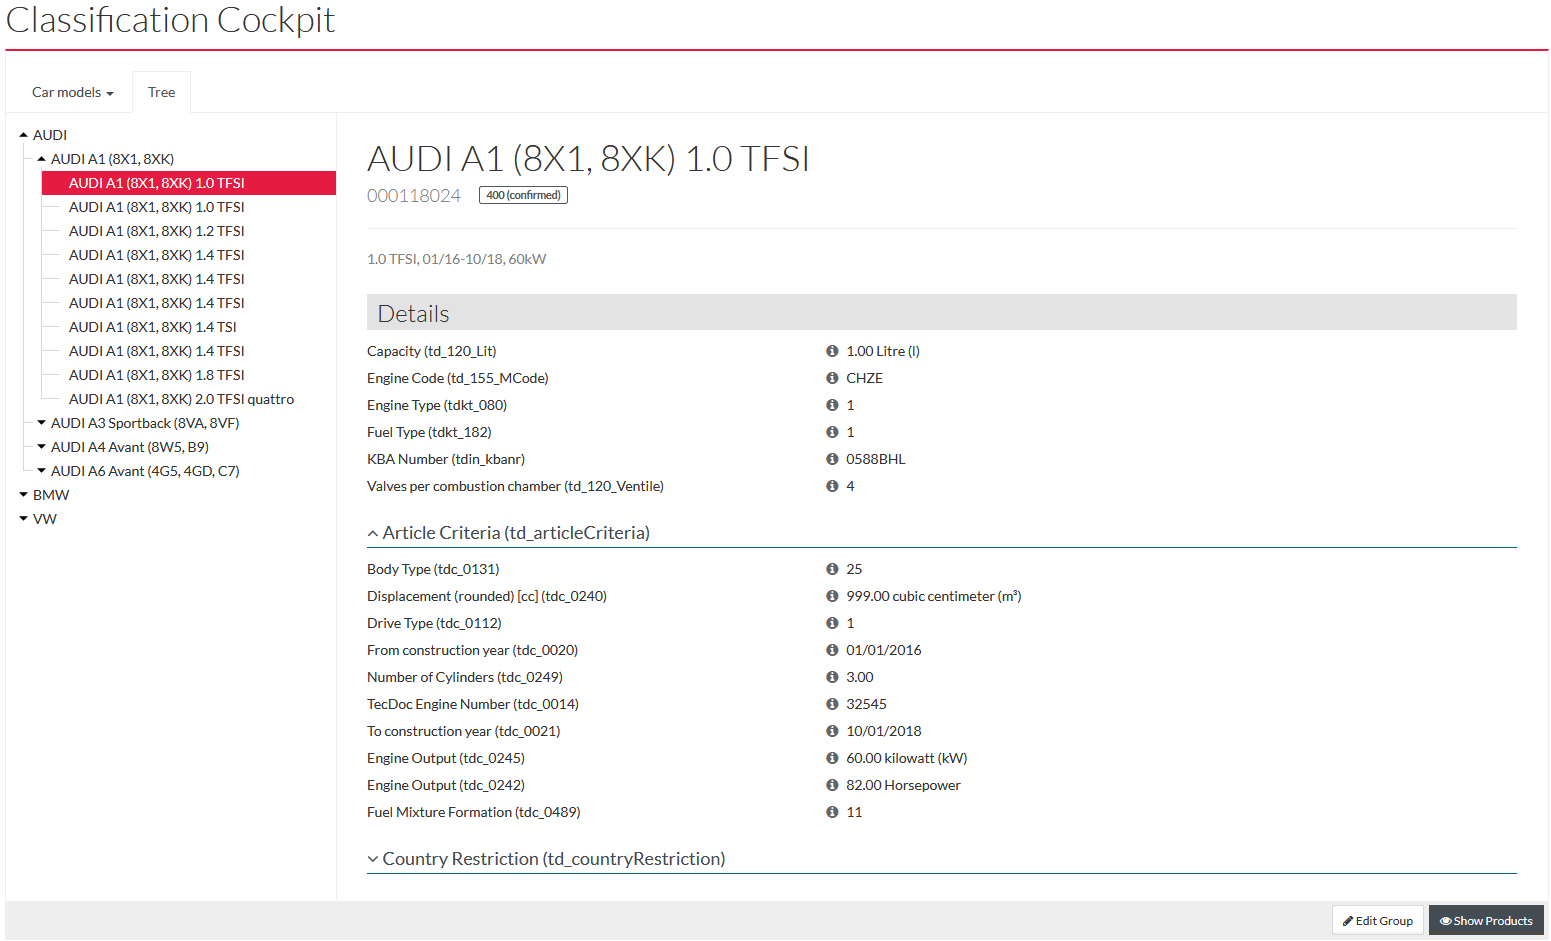1551x941 pixels.
Task: Click the 1.0 TFSI, 01/16-10/18, 60kW summary text
Action: (456, 259)
